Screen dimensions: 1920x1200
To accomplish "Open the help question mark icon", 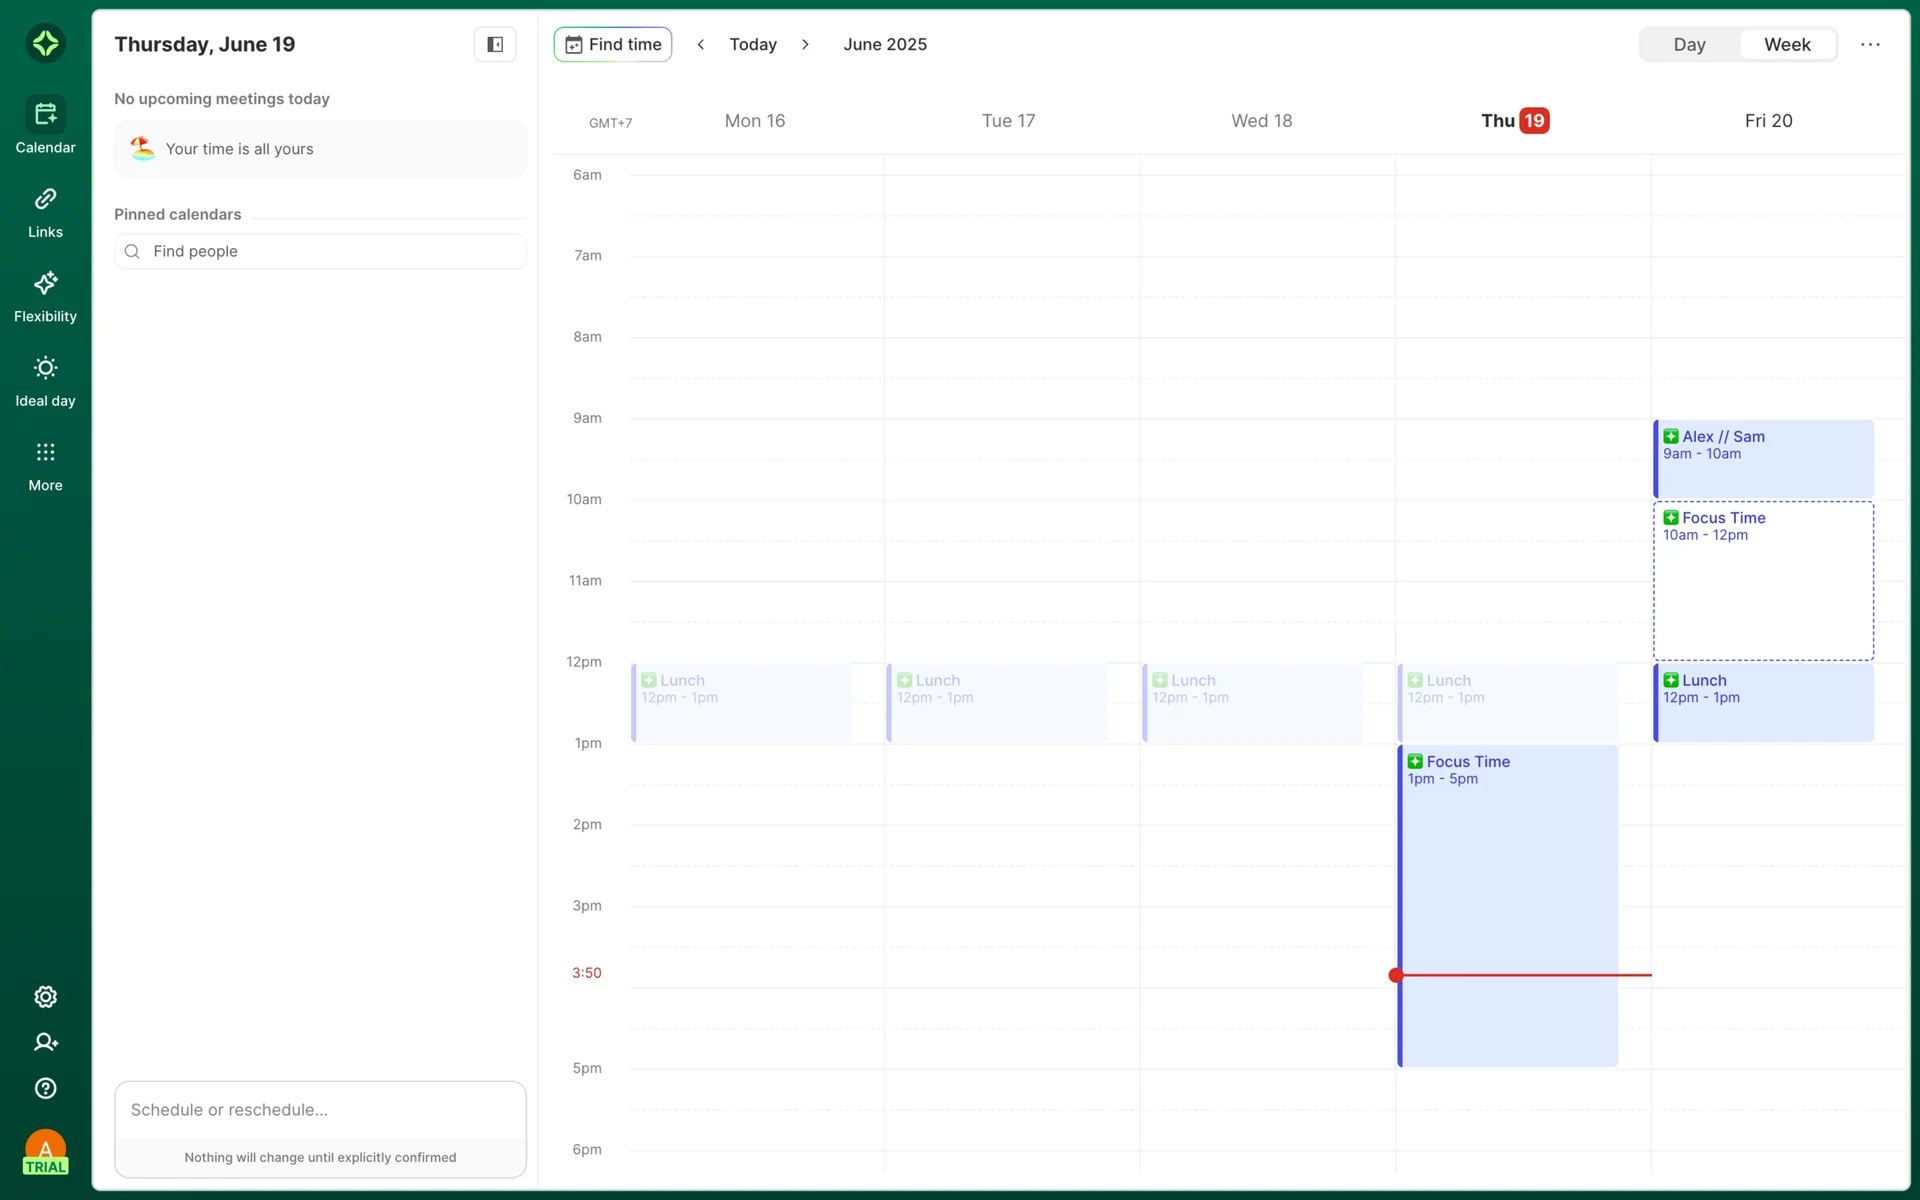I will click(45, 1088).
